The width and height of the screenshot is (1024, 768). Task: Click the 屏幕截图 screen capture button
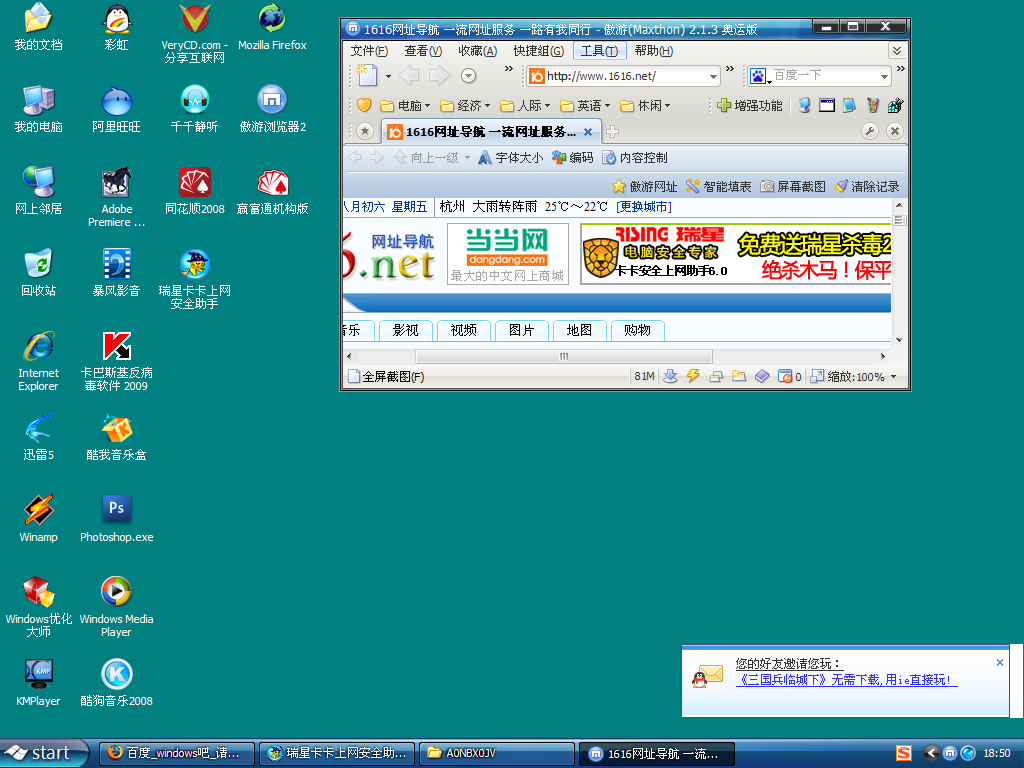point(793,187)
